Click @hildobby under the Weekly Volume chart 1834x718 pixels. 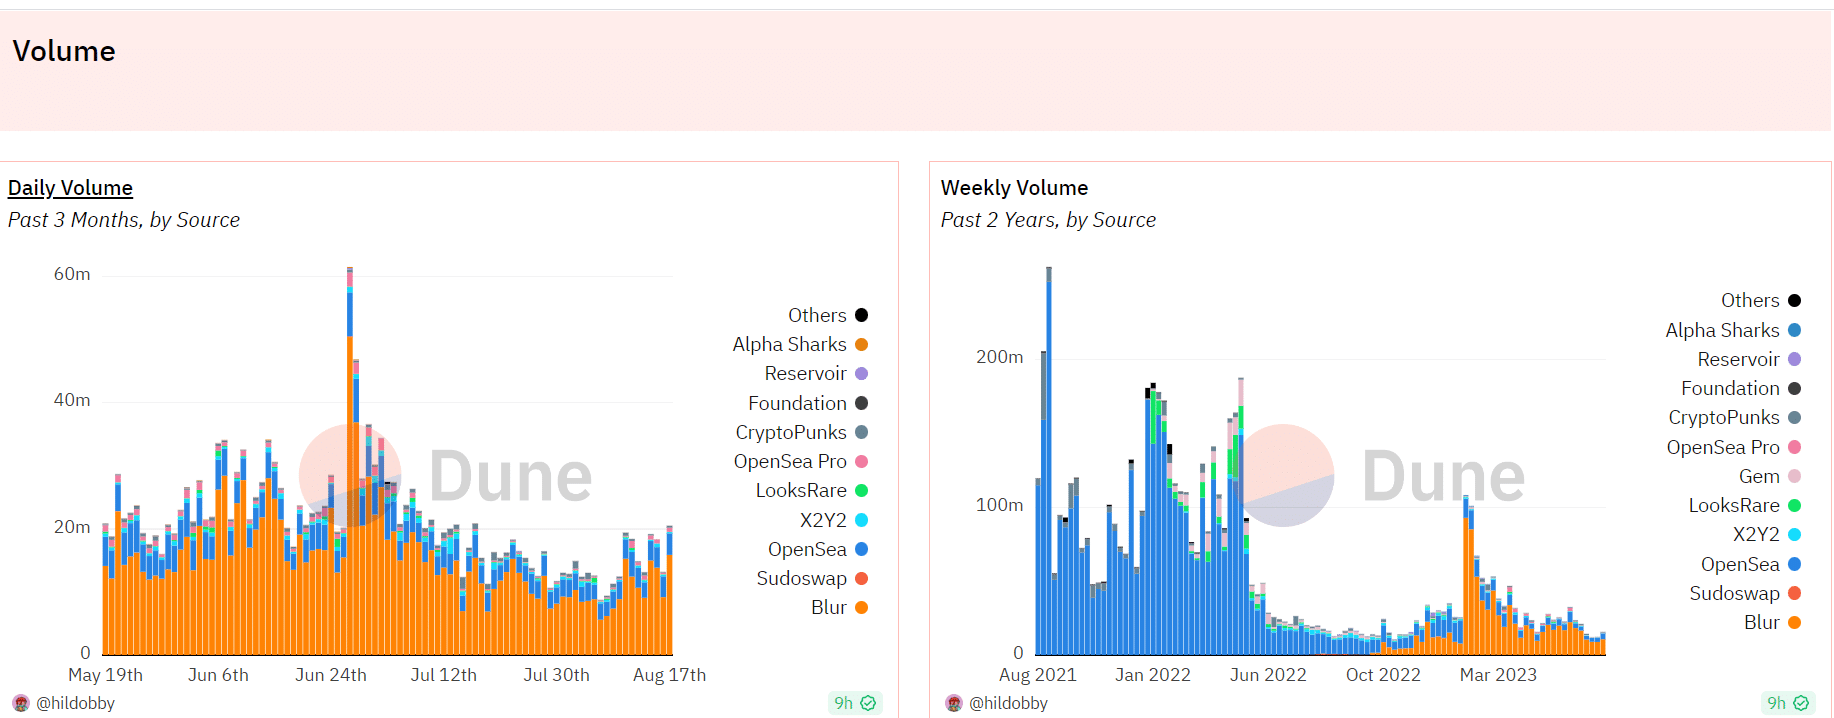(x=1008, y=703)
